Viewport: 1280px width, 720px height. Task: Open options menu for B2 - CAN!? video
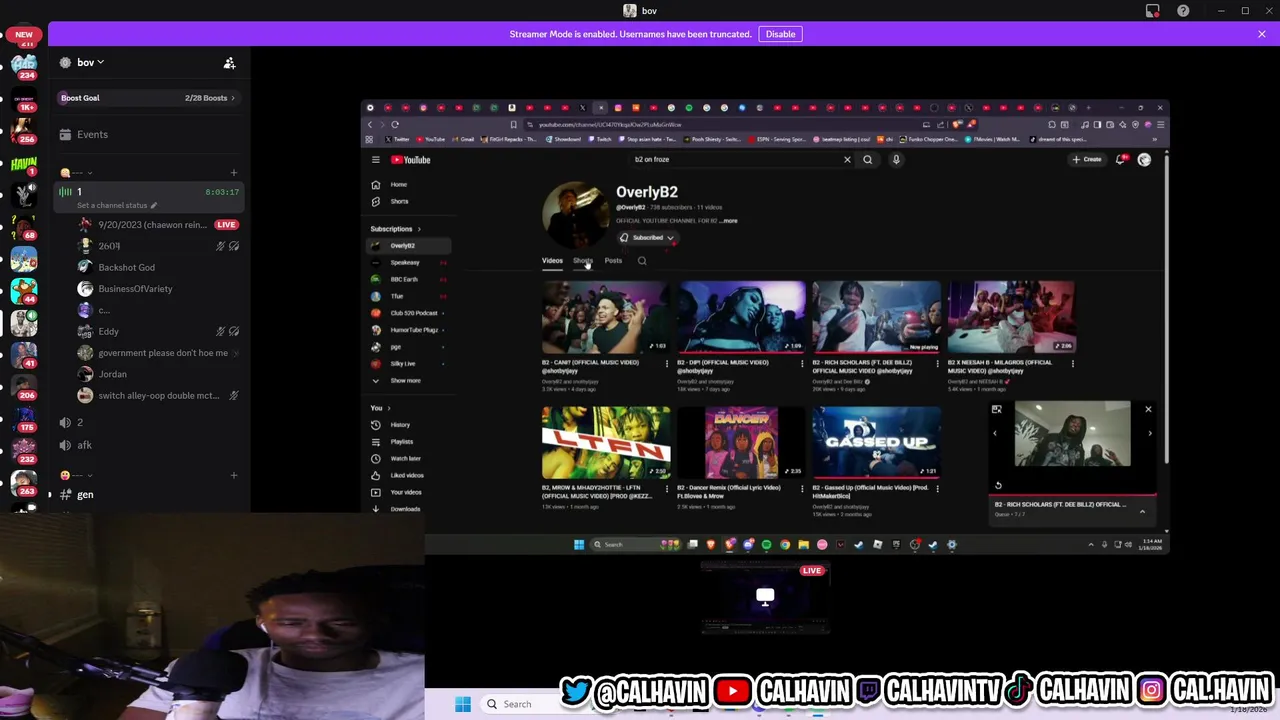coord(667,364)
